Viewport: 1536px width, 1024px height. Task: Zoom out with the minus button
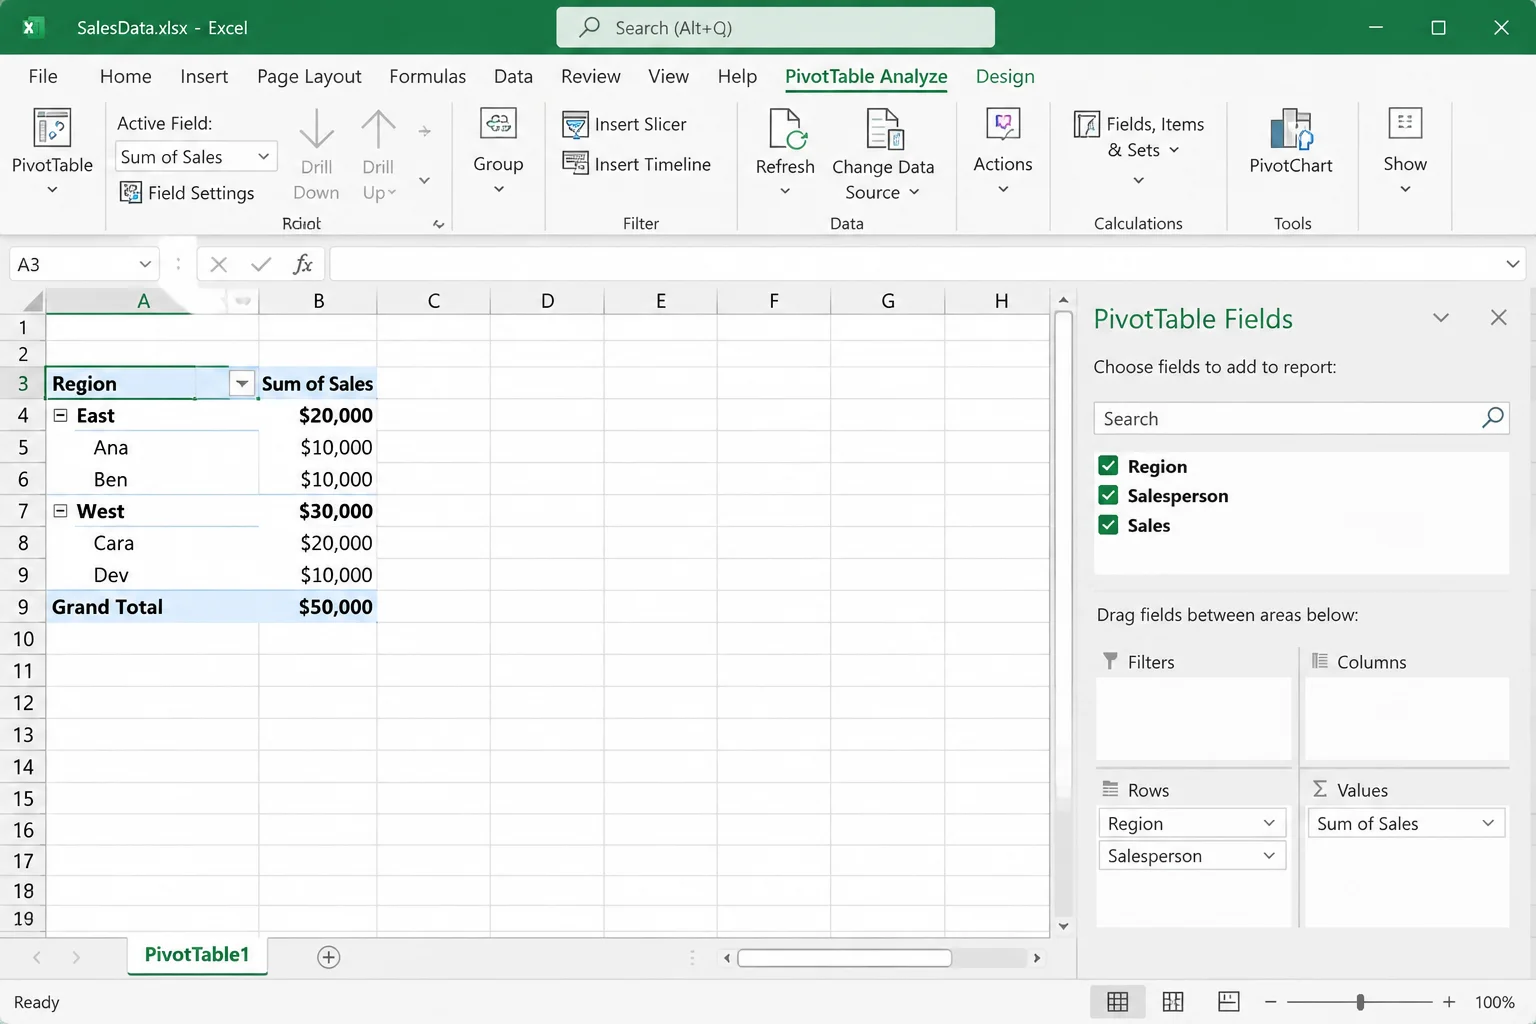1271,1001
